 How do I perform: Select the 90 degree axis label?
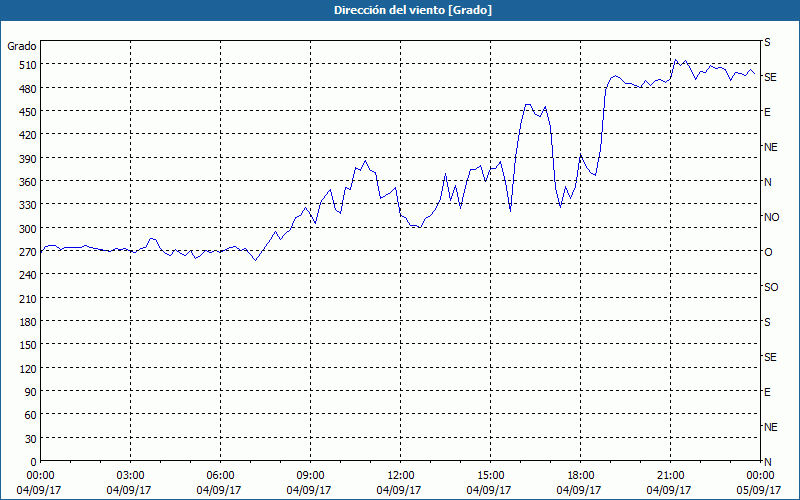pyautogui.click(x=31, y=392)
